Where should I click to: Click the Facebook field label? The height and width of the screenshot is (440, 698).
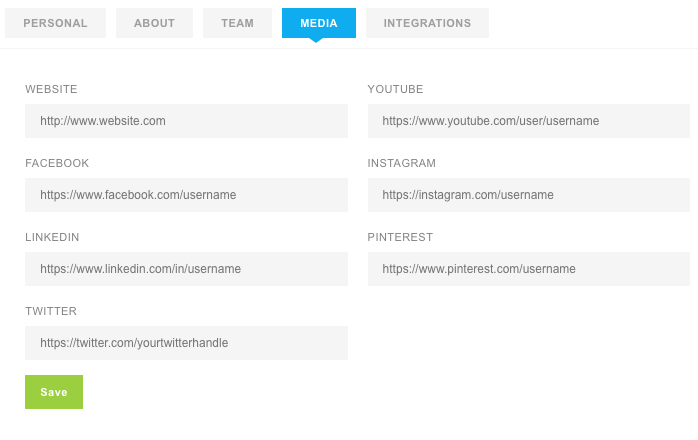click(57, 163)
